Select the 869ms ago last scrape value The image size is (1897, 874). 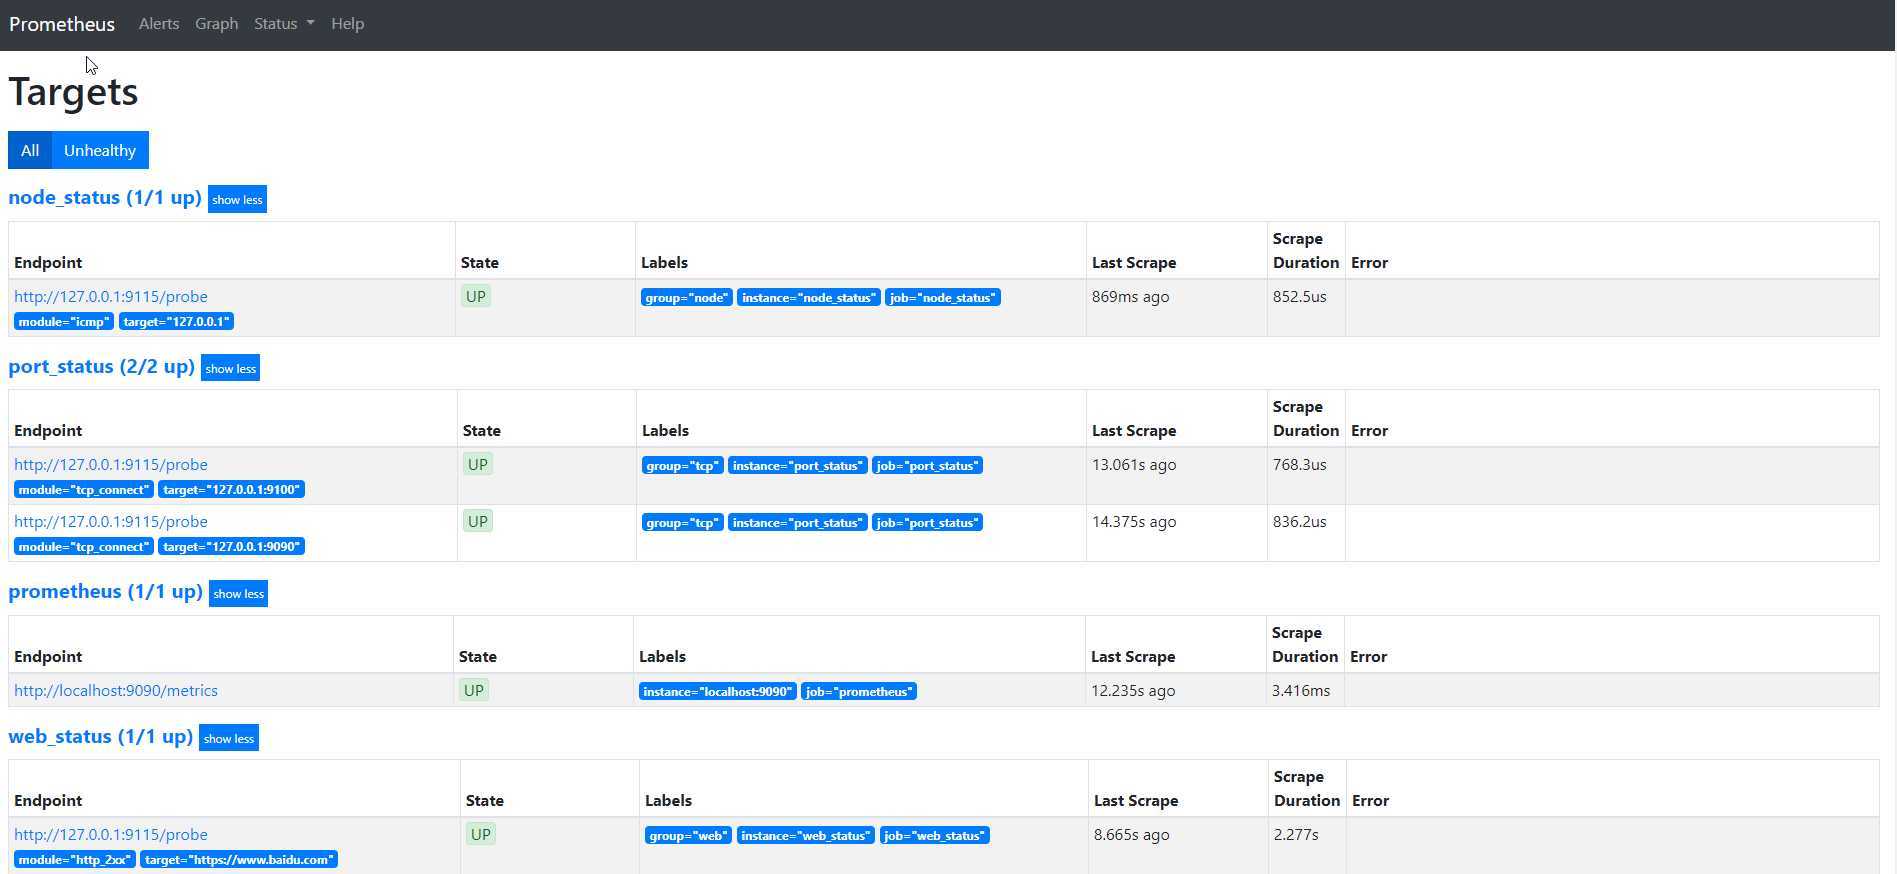click(x=1131, y=297)
